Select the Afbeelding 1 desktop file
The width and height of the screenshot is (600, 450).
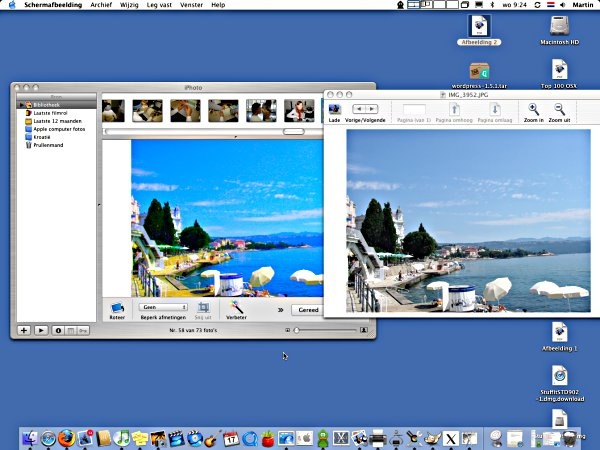click(x=559, y=337)
